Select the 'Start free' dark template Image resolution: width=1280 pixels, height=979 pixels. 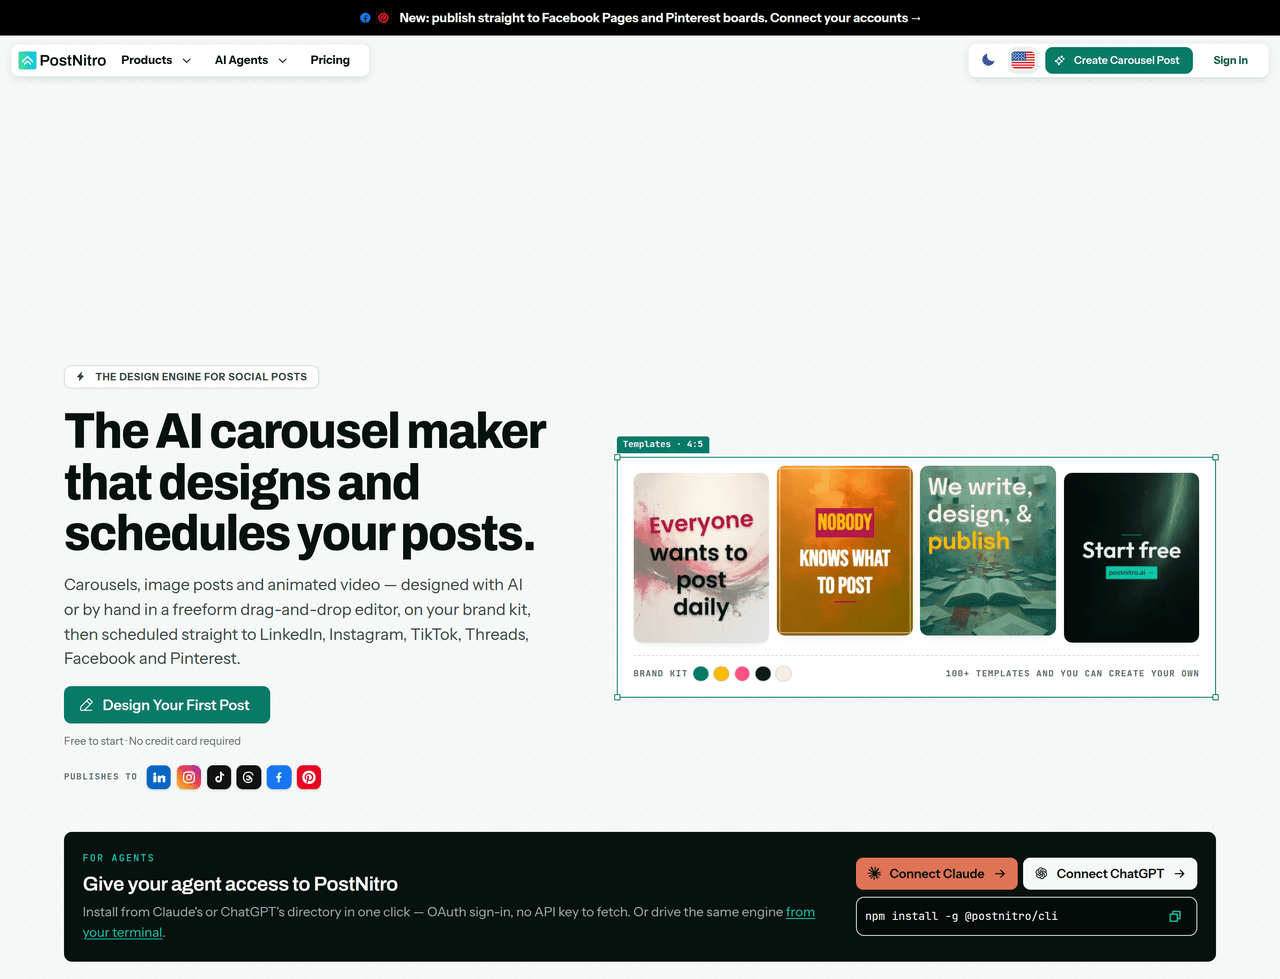(1131, 557)
